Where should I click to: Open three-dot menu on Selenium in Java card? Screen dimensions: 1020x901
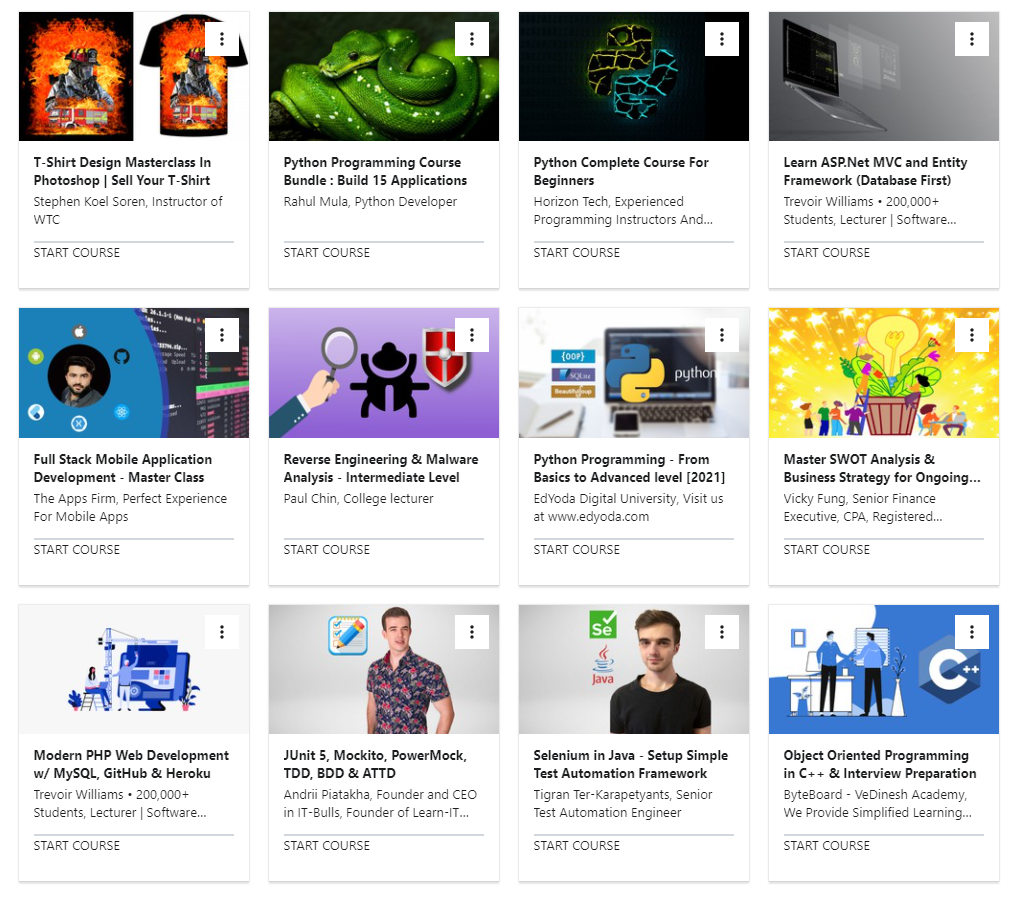(721, 632)
